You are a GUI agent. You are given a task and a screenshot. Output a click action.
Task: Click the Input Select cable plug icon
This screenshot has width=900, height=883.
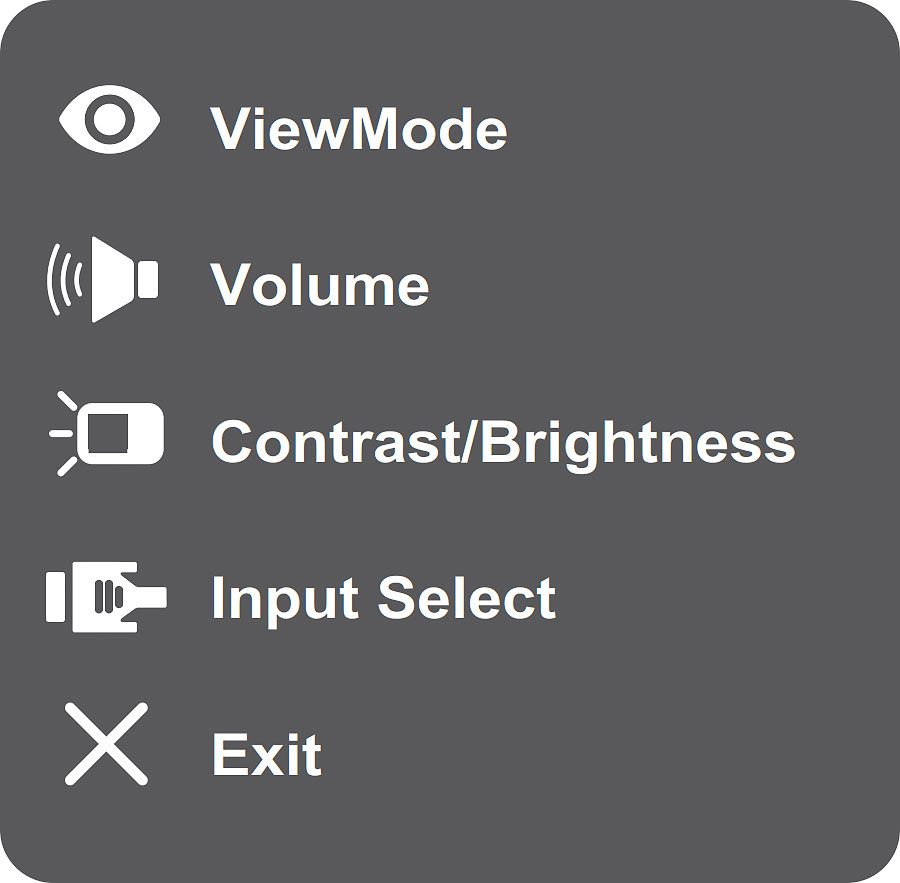pyautogui.click(x=106, y=596)
